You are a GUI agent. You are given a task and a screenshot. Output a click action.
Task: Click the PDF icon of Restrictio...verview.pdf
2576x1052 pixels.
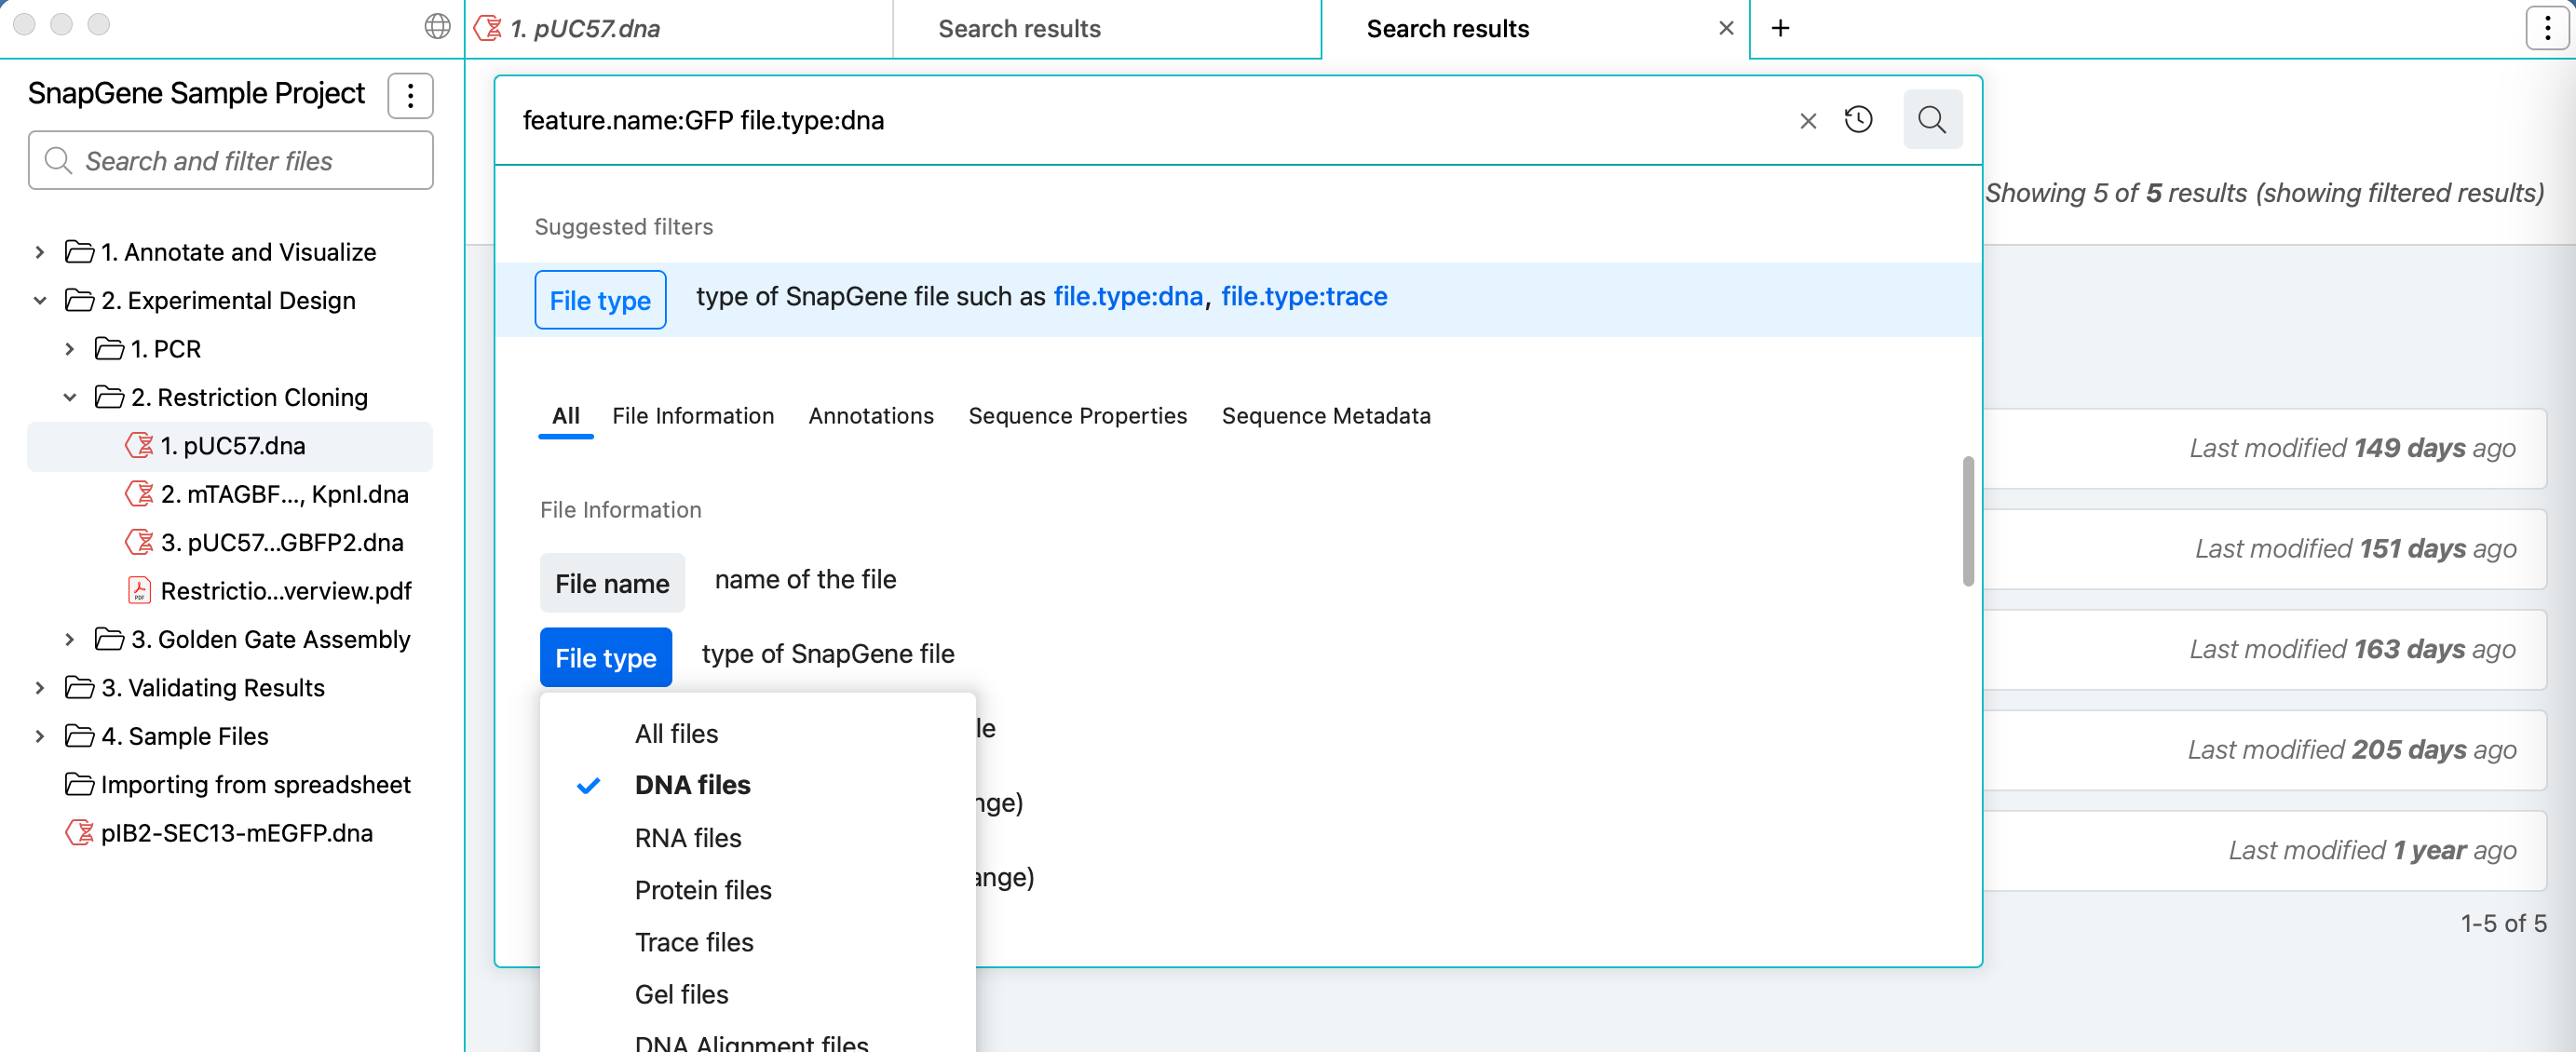139,590
